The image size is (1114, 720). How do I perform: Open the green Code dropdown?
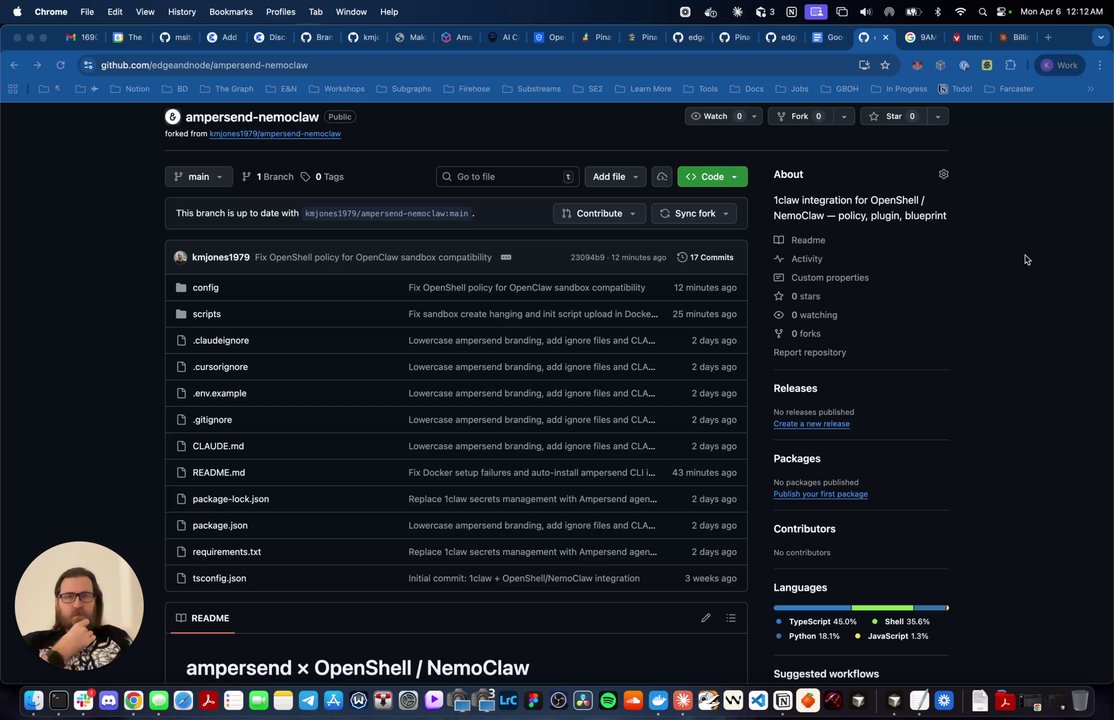point(712,176)
